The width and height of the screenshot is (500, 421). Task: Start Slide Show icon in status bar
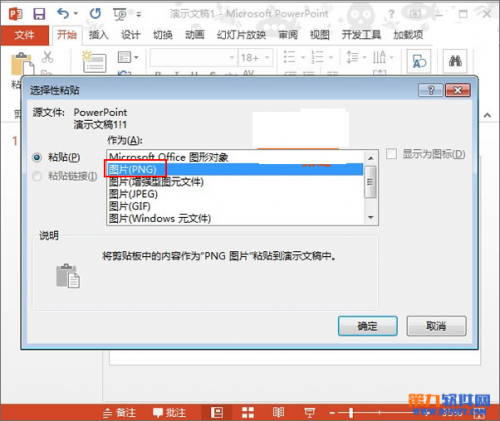click(309, 413)
